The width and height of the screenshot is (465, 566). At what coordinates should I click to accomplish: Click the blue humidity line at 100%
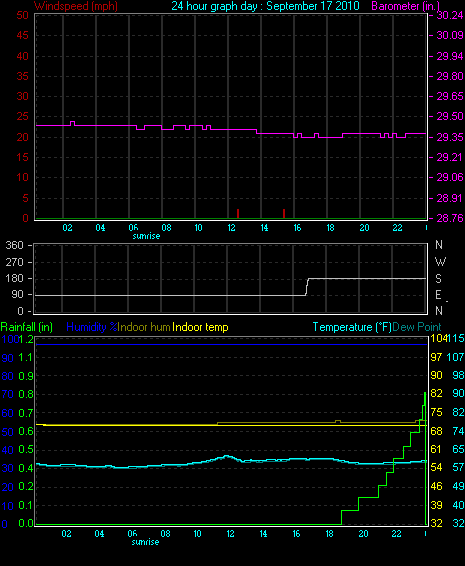231,344
